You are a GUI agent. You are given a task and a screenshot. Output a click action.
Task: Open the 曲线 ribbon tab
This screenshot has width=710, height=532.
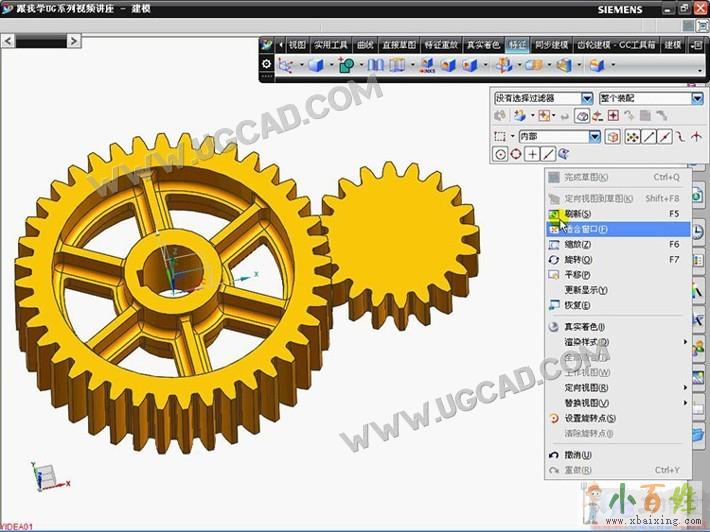click(x=364, y=45)
